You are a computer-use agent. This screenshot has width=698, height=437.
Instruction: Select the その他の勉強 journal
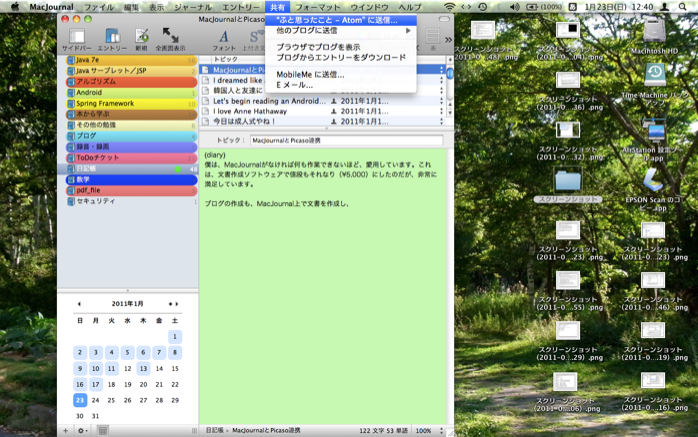point(131,125)
